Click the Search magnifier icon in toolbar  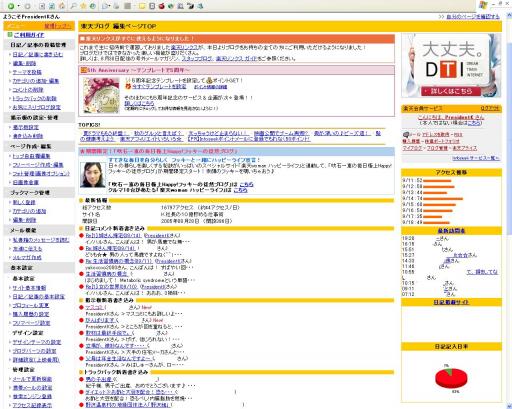point(74,6)
